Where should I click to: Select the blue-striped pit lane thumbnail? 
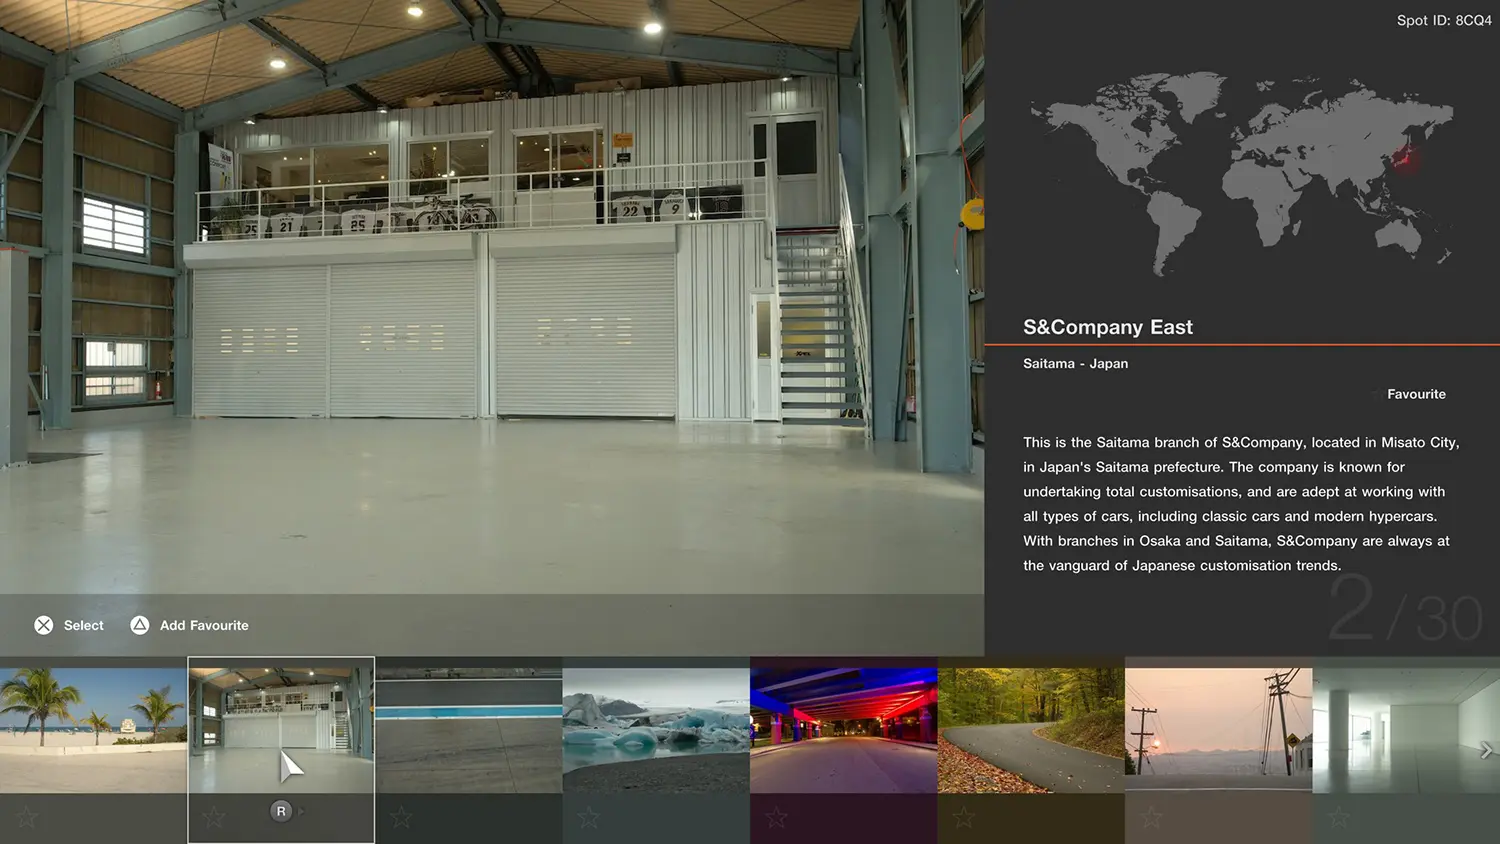pos(469,731)
